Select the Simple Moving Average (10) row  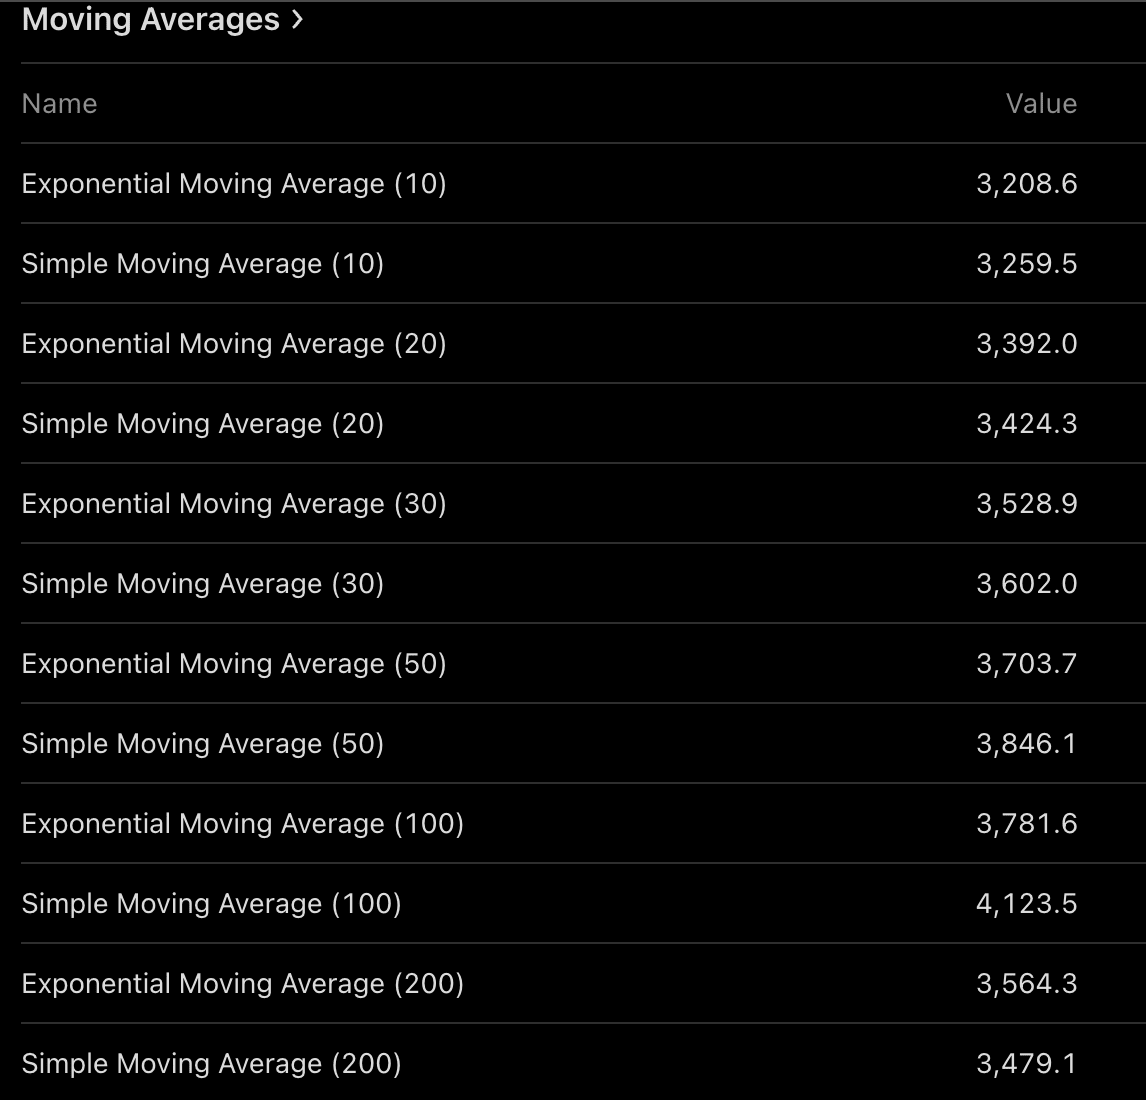point(203,264)
